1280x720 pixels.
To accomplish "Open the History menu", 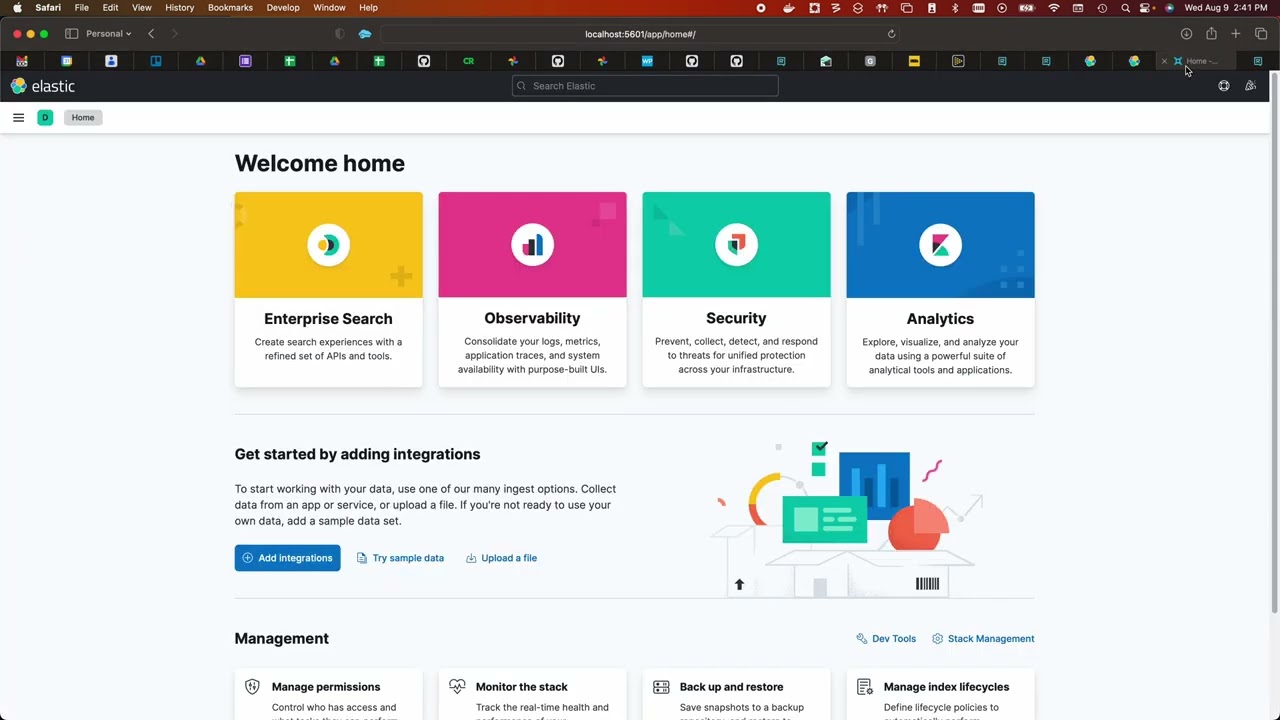I will point(180,8).
